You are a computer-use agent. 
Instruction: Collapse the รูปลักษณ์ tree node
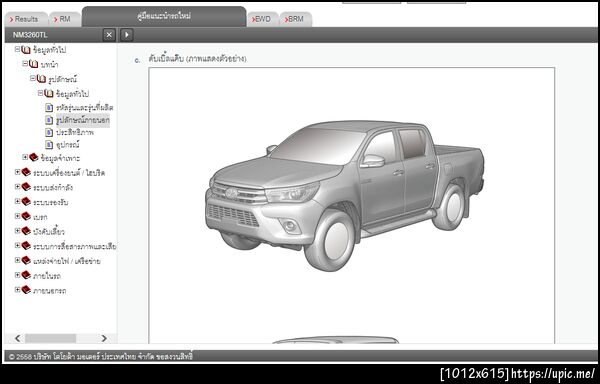(x=33, y=78)
